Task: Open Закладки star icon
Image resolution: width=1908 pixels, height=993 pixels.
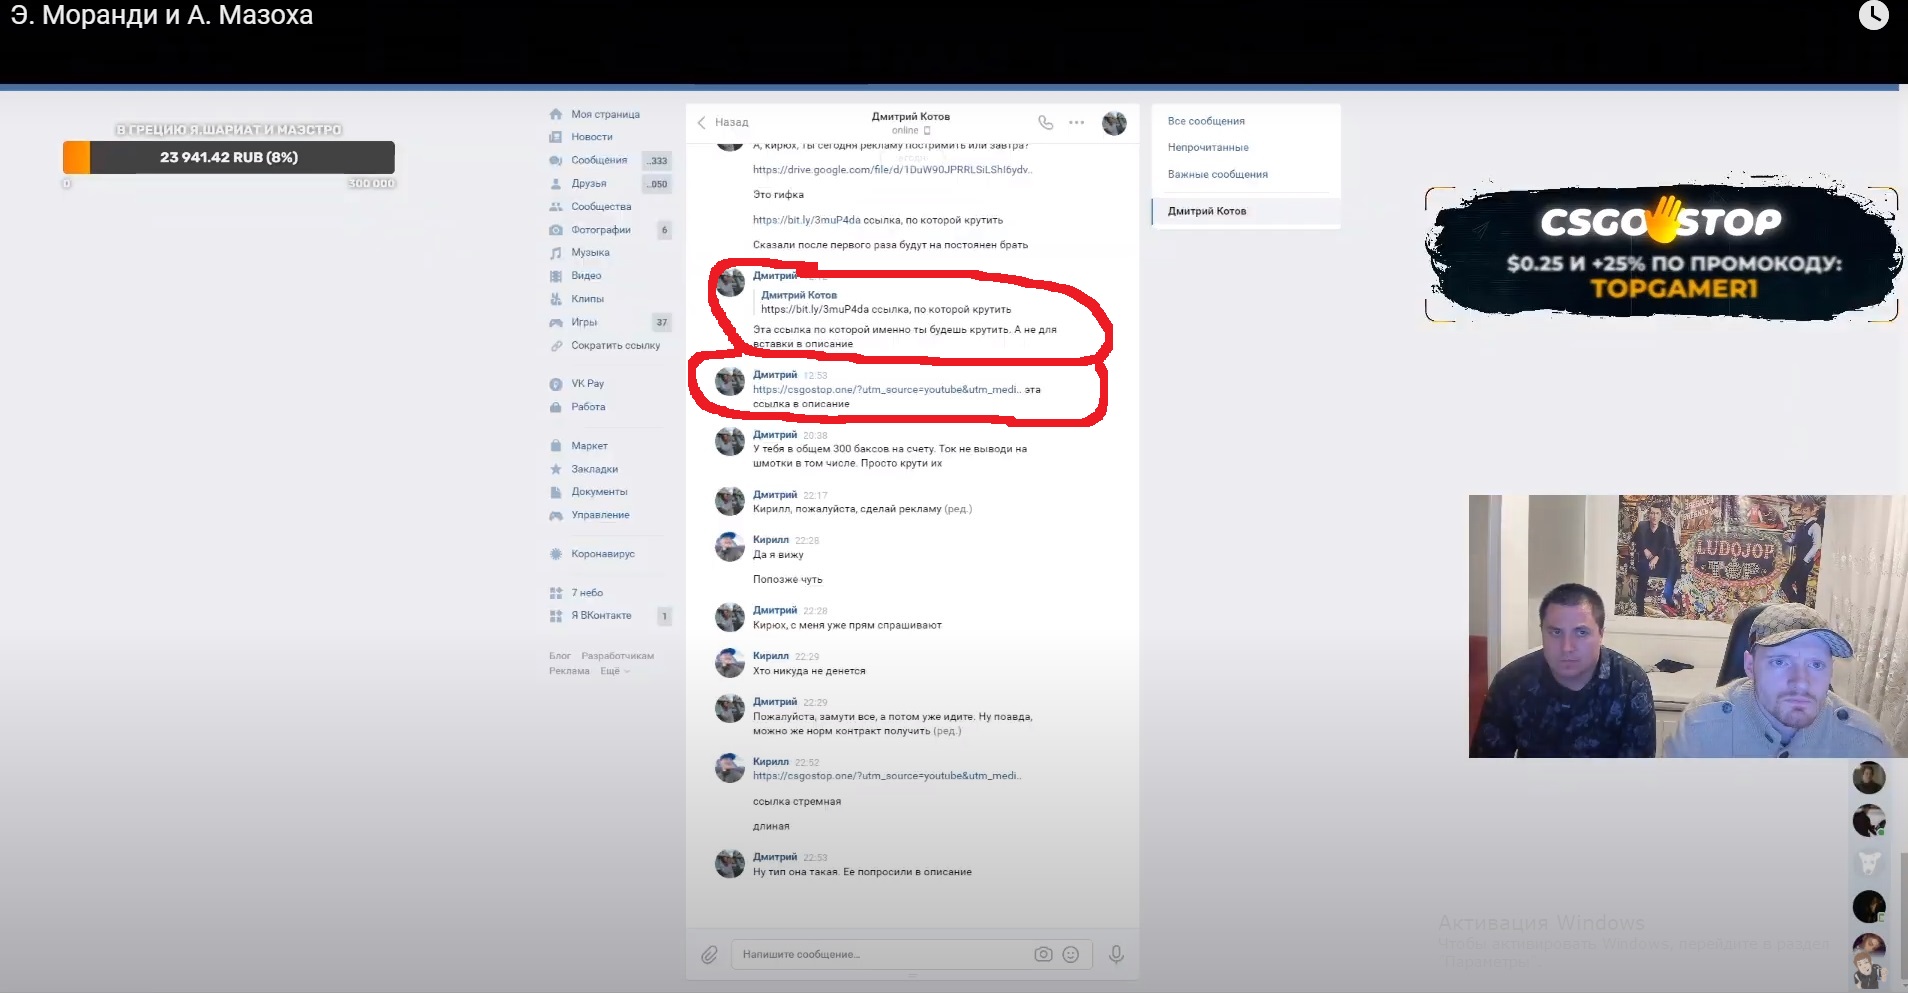Action: pos(556,469)
